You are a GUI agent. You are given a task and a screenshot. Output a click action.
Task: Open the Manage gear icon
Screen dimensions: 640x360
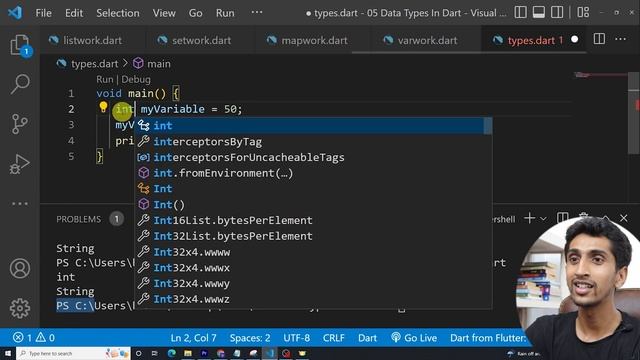click(x=20, y=308)
